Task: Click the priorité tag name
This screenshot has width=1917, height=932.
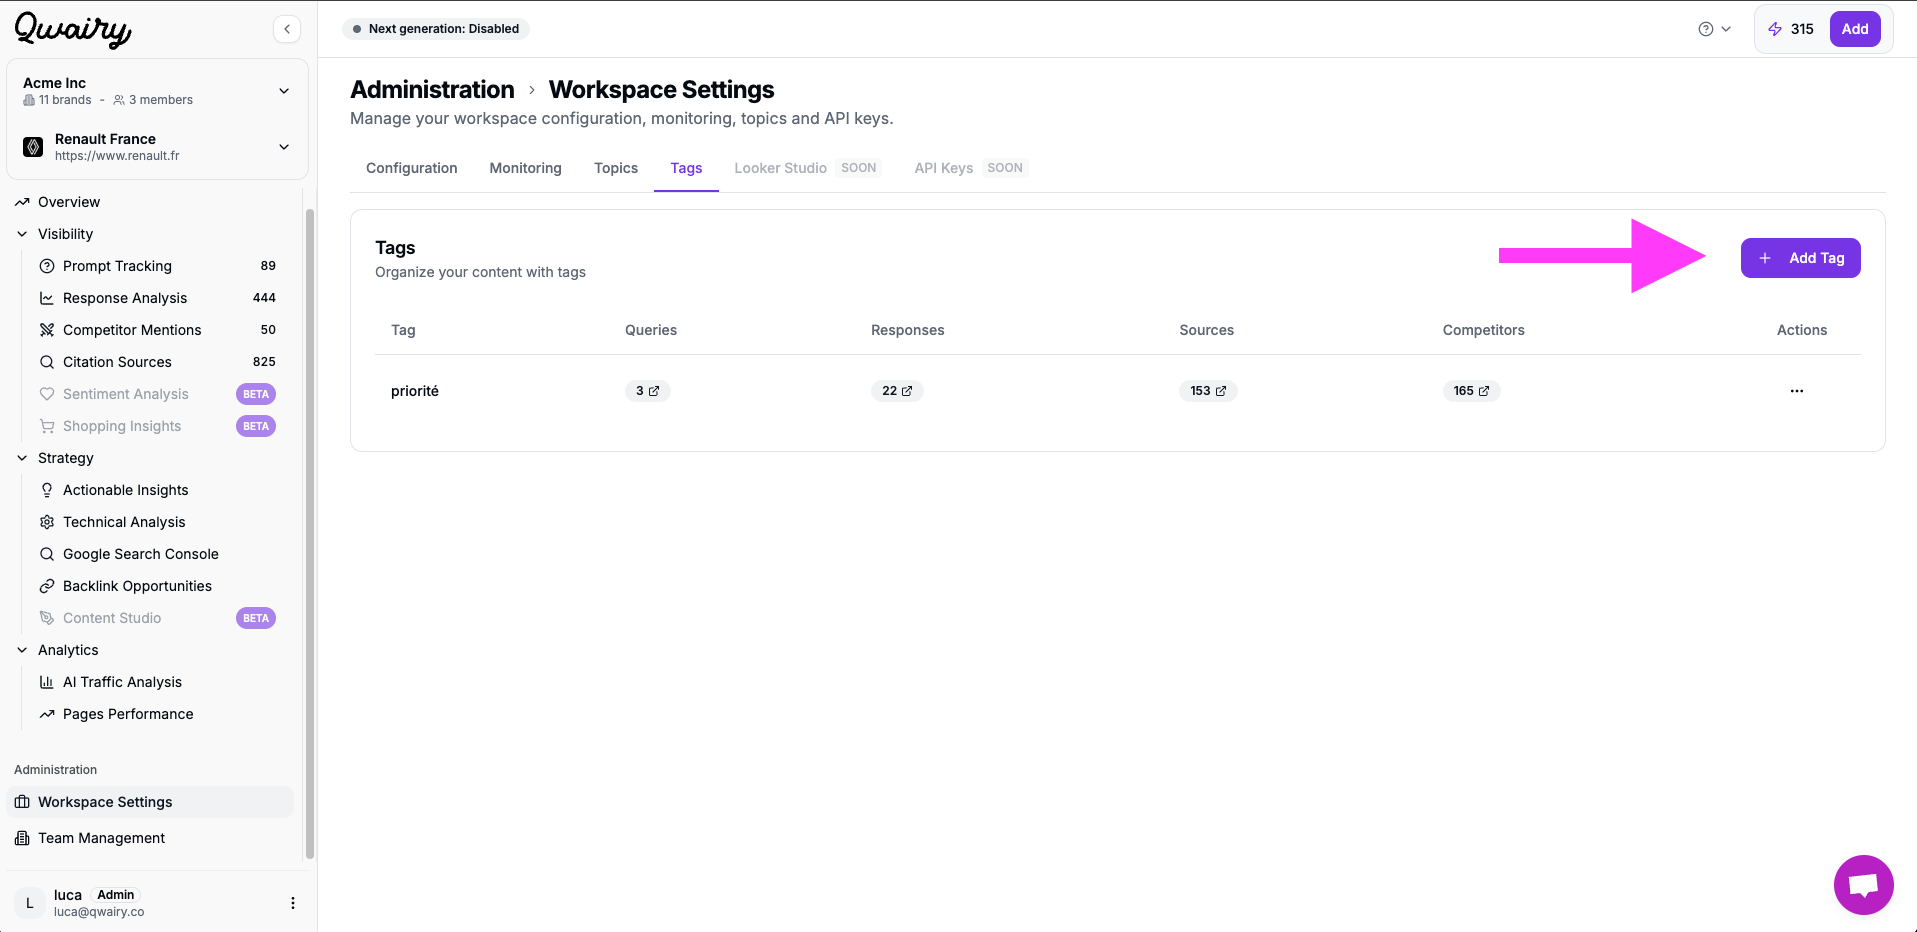Action: click(415, 391)
